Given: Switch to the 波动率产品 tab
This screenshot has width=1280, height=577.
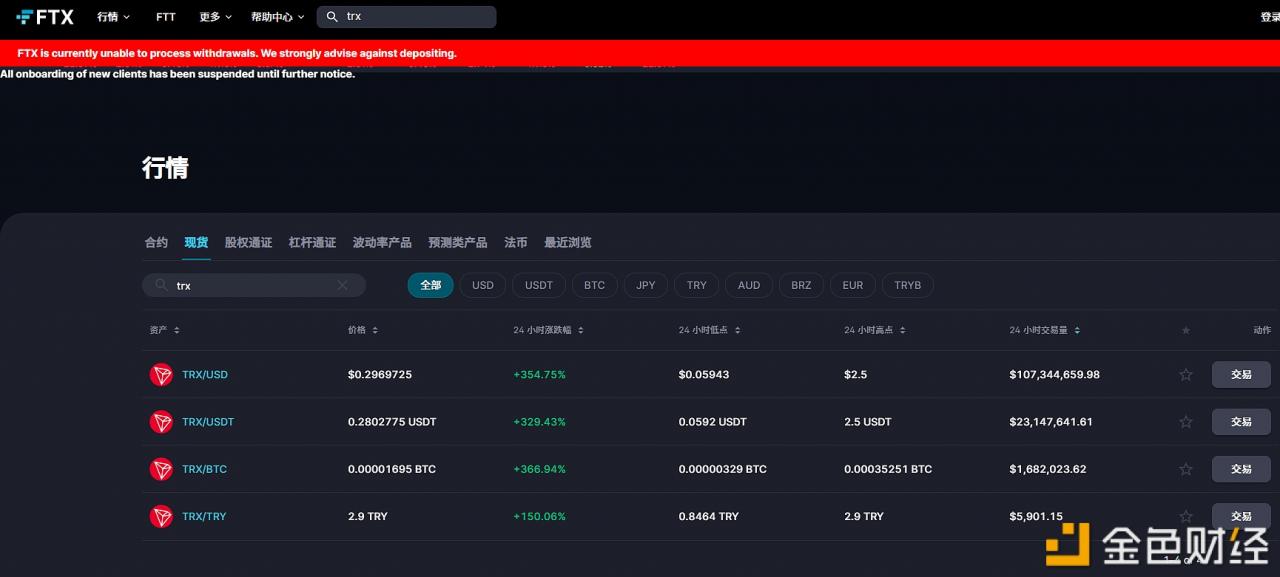Looking at the screenshot, I should click(x=382, y=242).
